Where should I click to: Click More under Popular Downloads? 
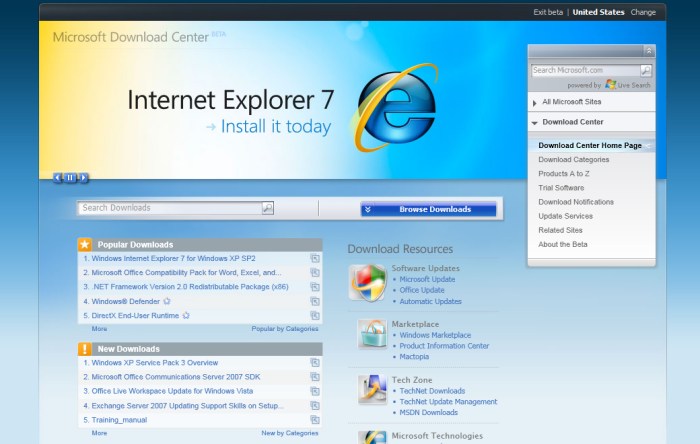click(x=99, y=329)
